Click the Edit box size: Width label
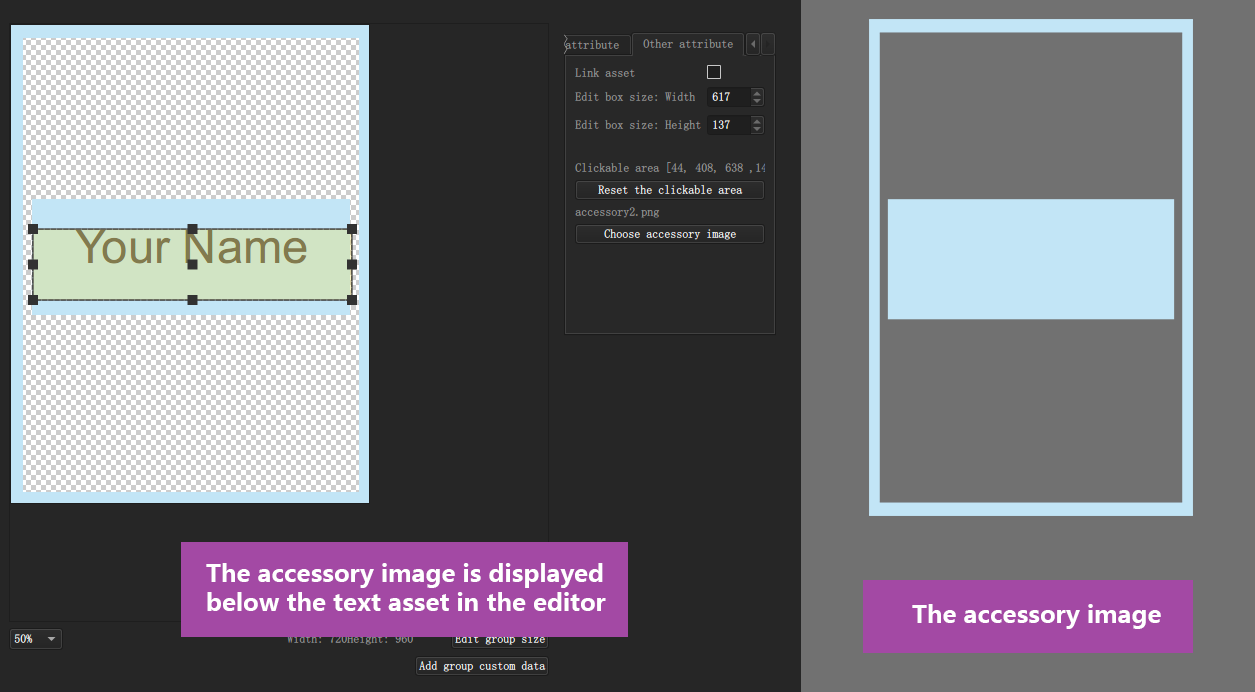Viewport: 1255px width, 692px height. 635,97
